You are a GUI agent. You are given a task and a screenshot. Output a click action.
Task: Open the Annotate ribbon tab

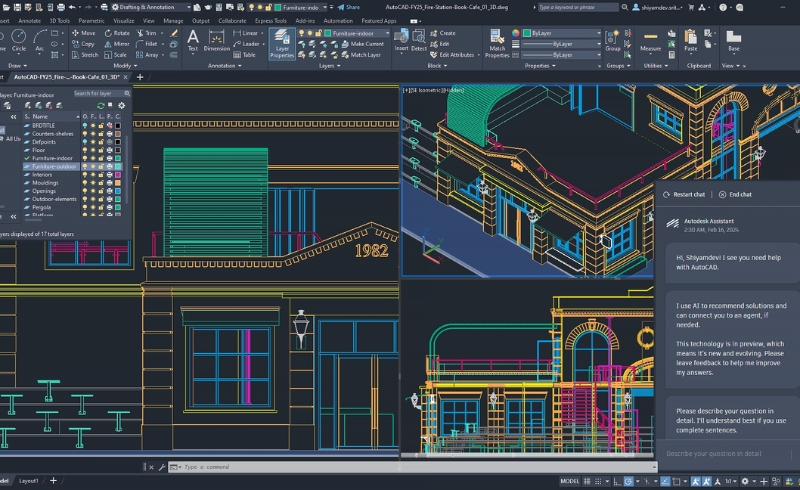click(29, 21)
